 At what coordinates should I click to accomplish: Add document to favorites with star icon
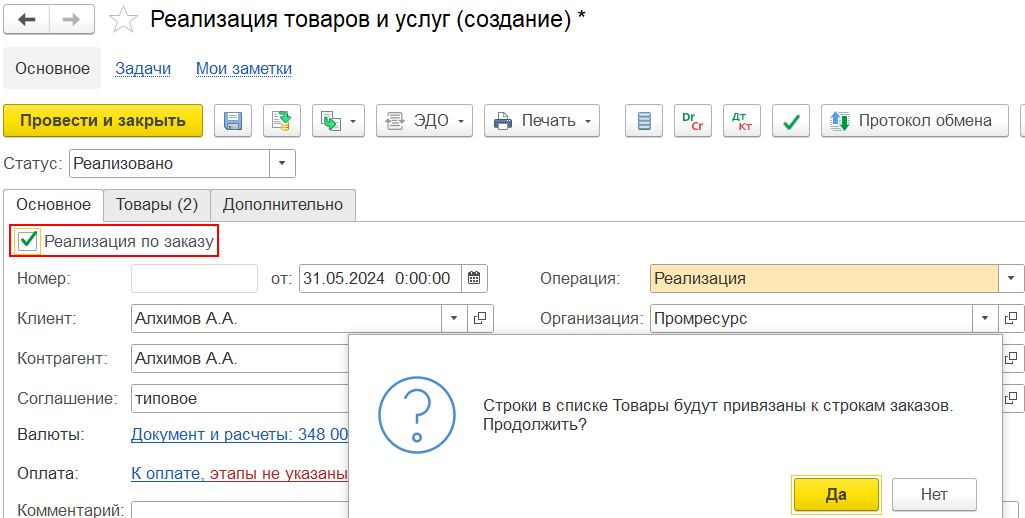(x=123, y=19)
